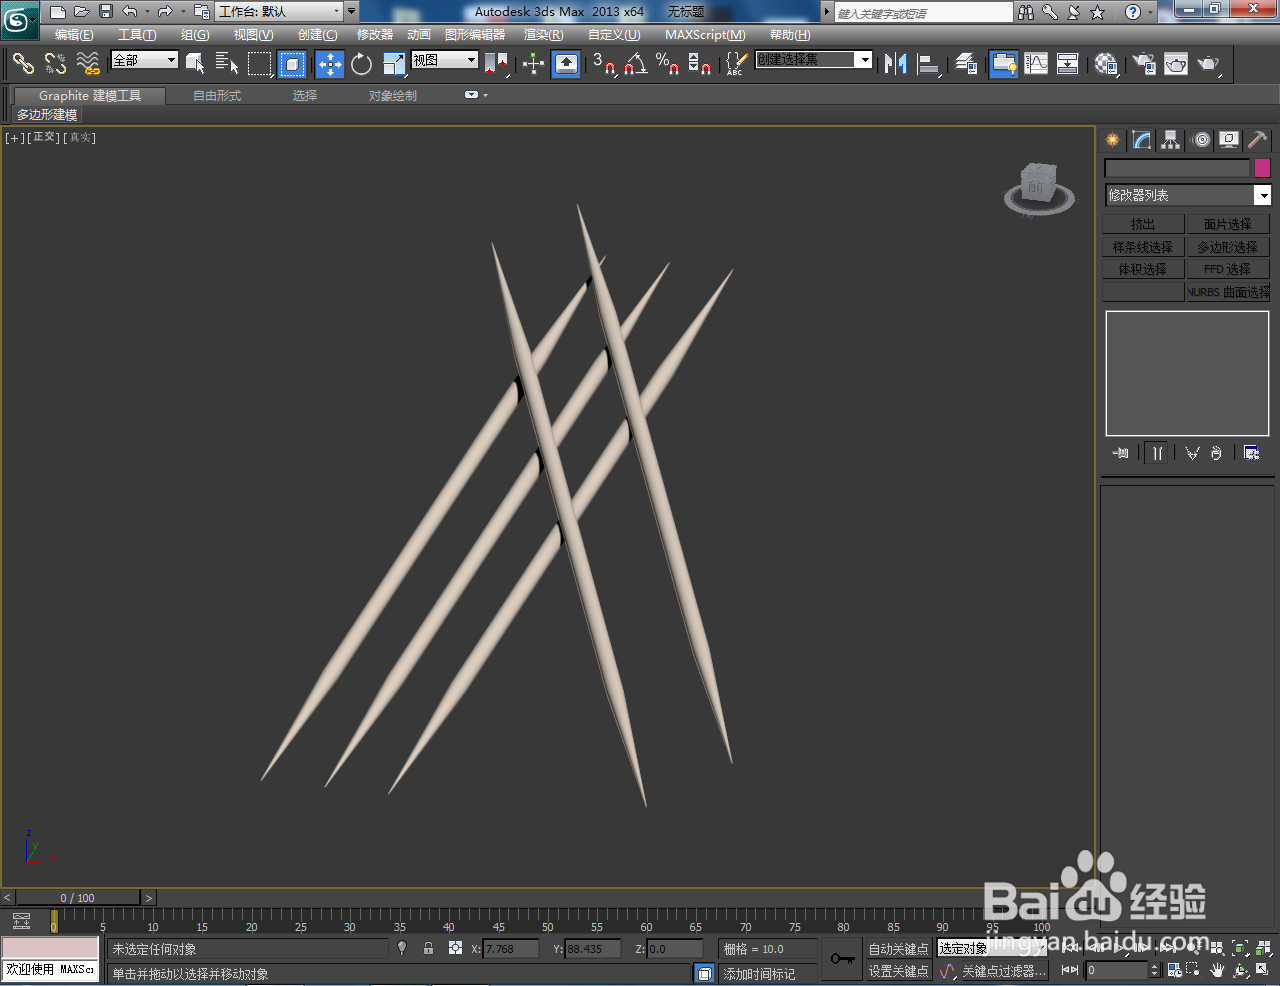Toggle the rectangular selection region mode
Screen dimensions: 1280x986
click(259, 64)
